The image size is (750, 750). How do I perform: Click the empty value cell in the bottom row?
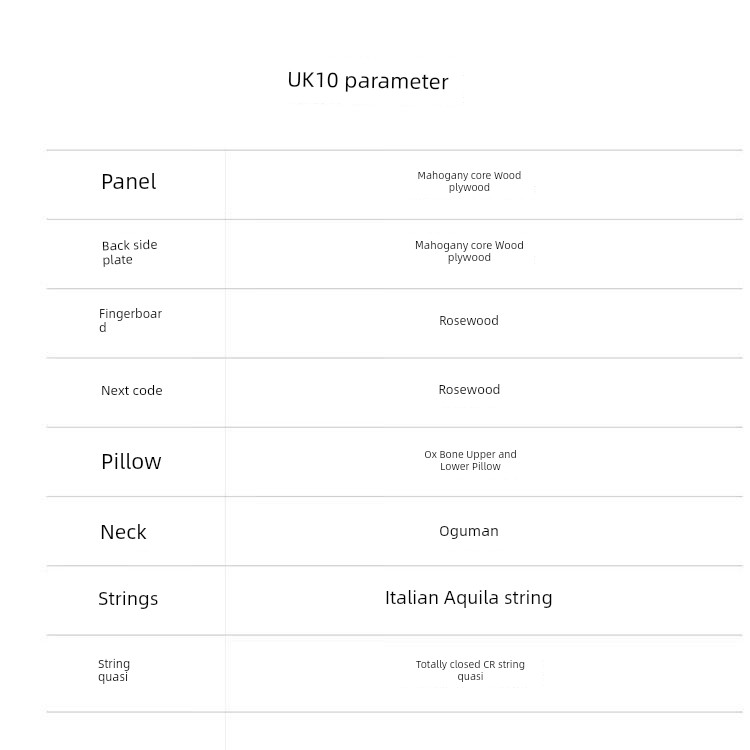(x=484, y=732)
